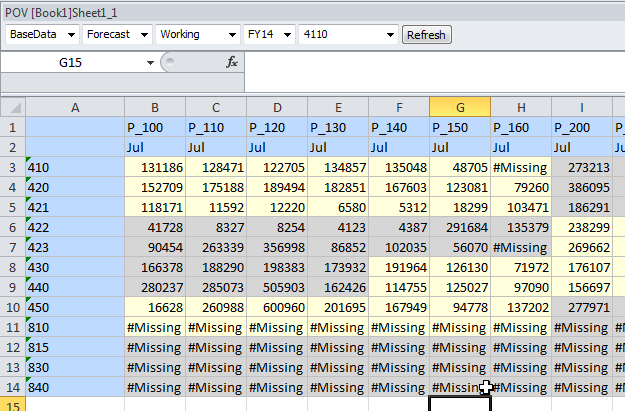Click cell P_200 in row 1
This screenshot has width=625, height=411.
click(x=582, y=127)
